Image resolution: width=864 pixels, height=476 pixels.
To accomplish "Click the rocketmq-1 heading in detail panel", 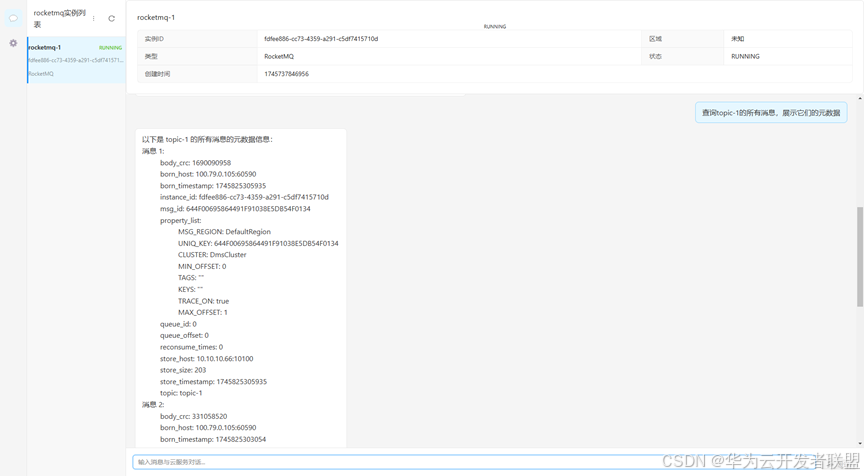I will [x=156, y=18].
